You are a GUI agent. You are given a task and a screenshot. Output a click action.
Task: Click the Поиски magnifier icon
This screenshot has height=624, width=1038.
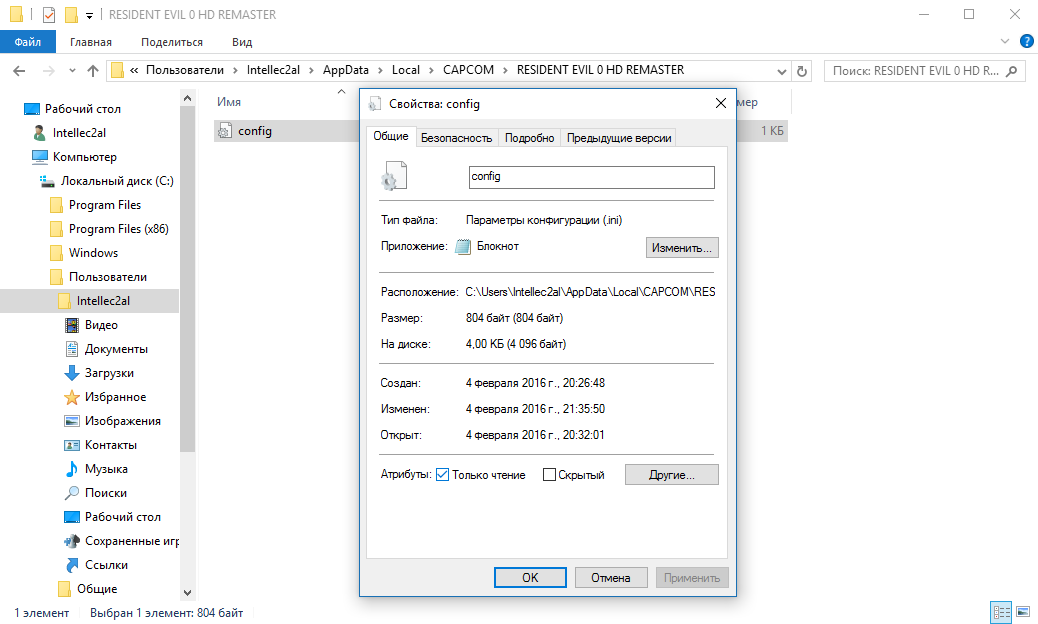pos(71,493)
